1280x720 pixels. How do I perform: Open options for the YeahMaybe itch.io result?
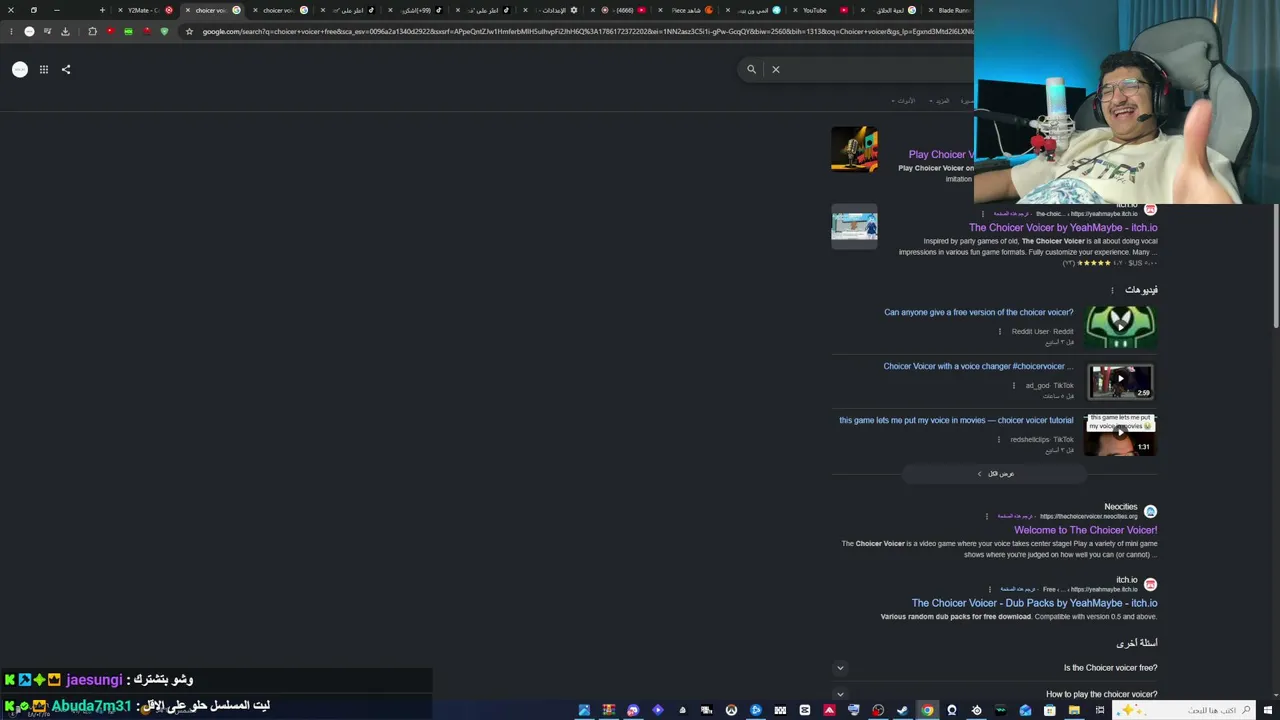click(x=982, y=214)
